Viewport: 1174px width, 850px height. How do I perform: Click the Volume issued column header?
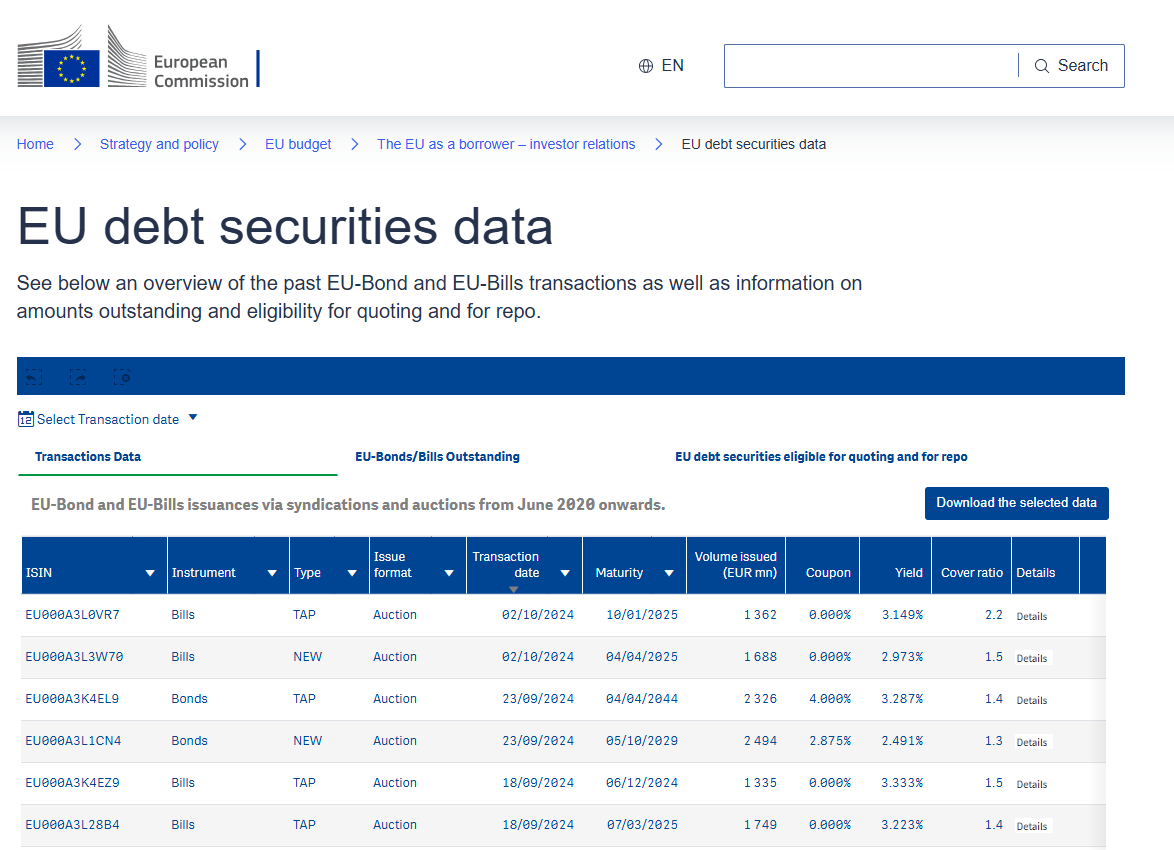735,565
